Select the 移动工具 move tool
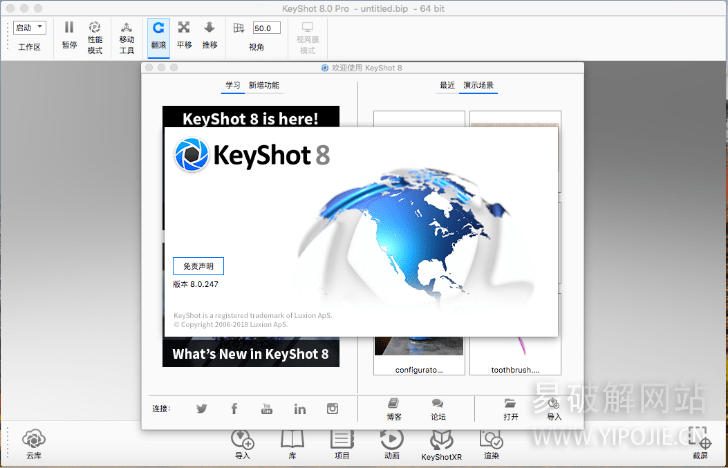This screenshot has height=468, width=728. [x=127, y=38]
